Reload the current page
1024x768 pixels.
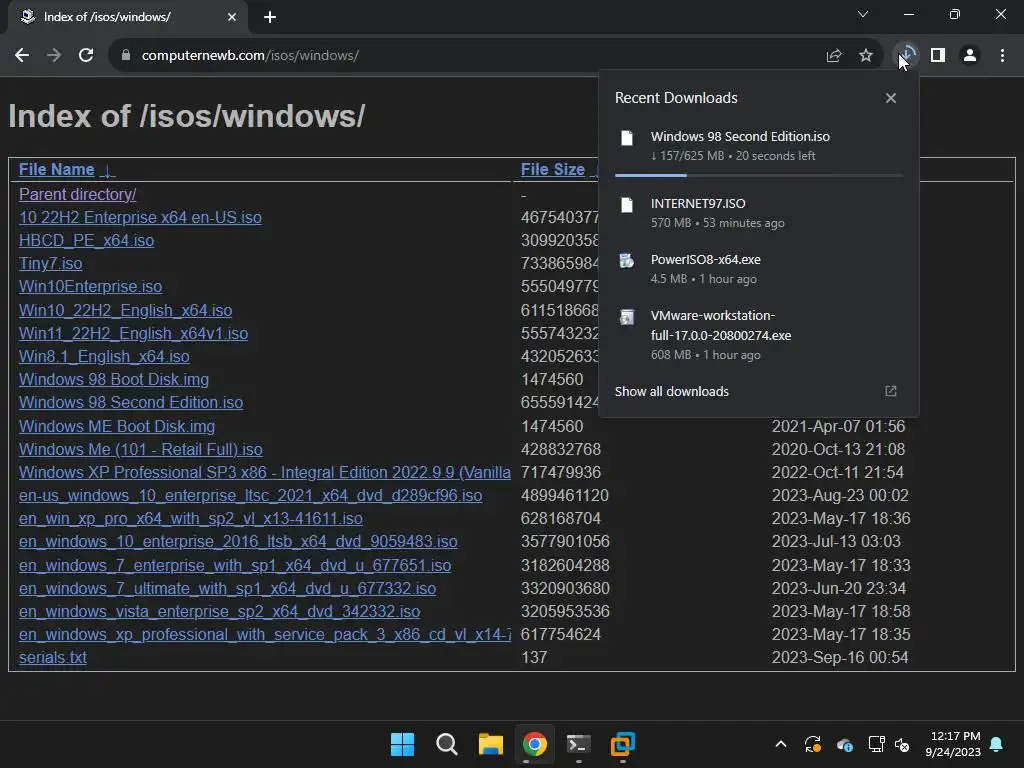click(x=86, y=56)
